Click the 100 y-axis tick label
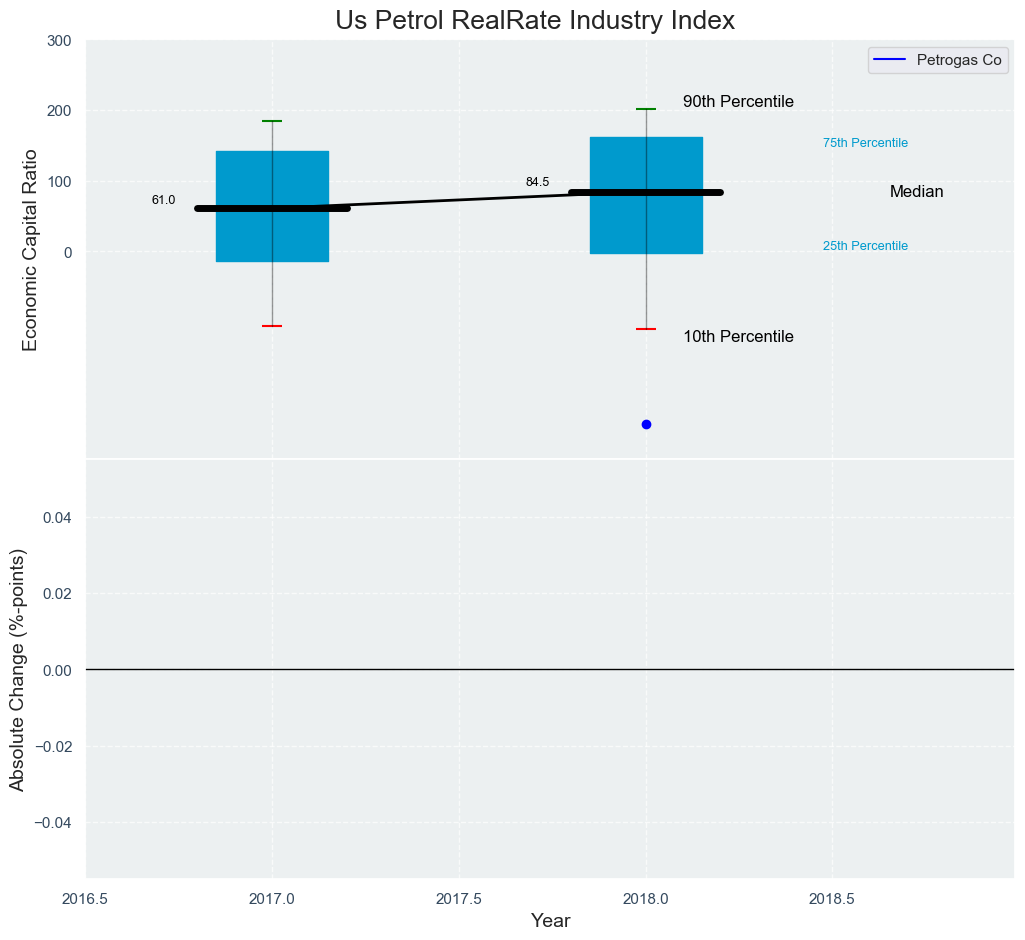 (x=59, y=182)
